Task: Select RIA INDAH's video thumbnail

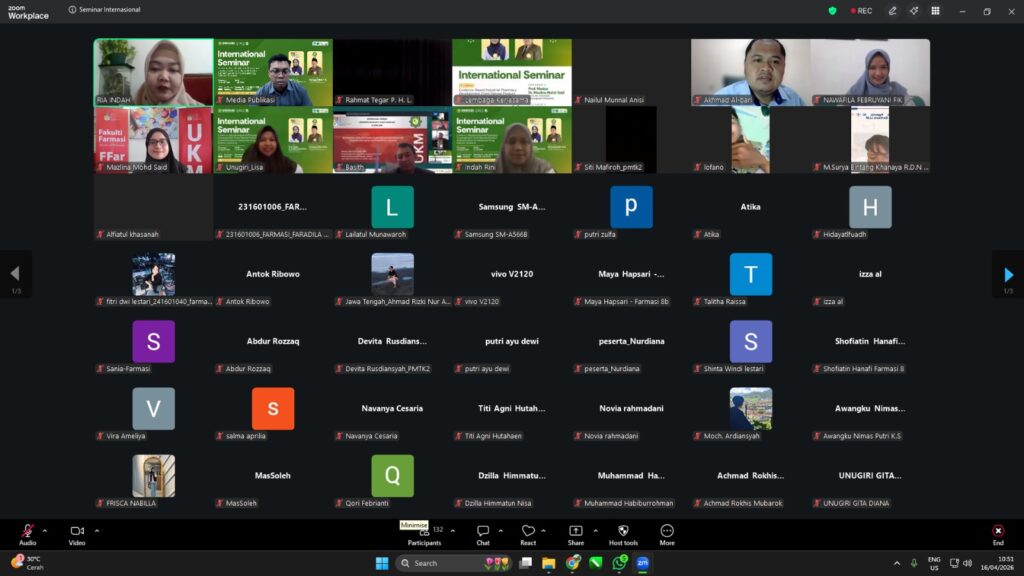Action: pos(153,72)
